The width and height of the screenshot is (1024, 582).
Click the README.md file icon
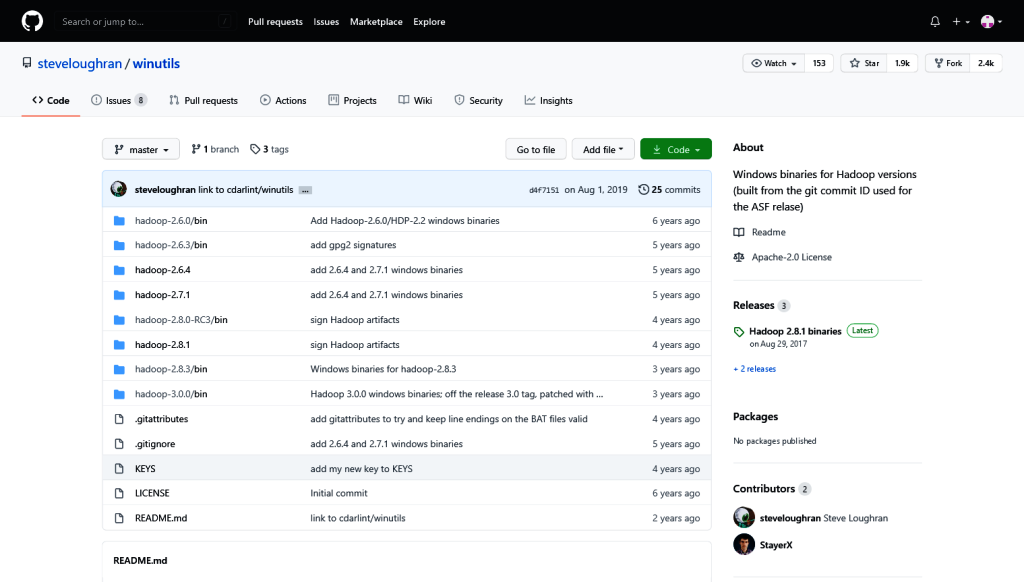tap(119, 519)
